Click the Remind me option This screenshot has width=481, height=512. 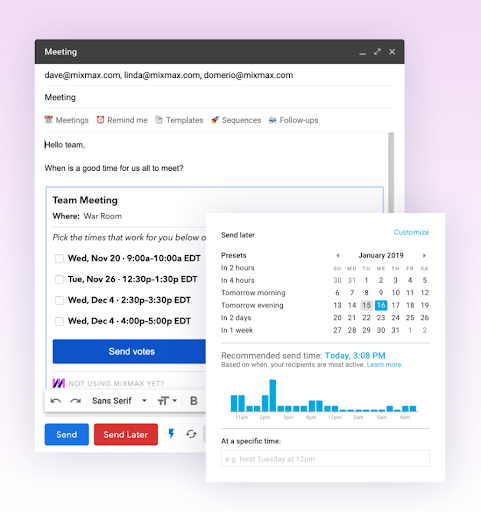(x=122, y=120)
